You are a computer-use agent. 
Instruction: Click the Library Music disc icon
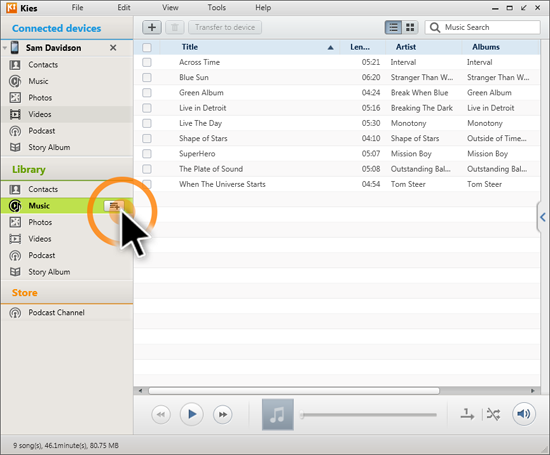[15, 206]
